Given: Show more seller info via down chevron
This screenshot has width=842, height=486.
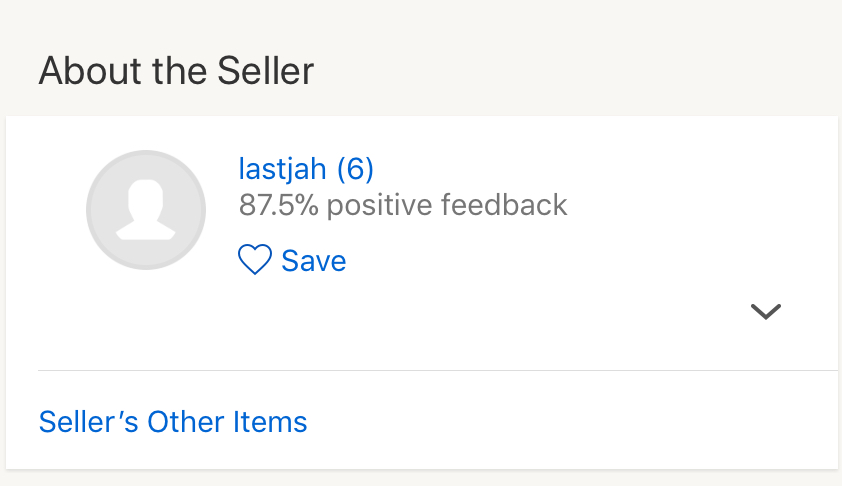Looking at the screenshot, I should click(x=766, y=311).
